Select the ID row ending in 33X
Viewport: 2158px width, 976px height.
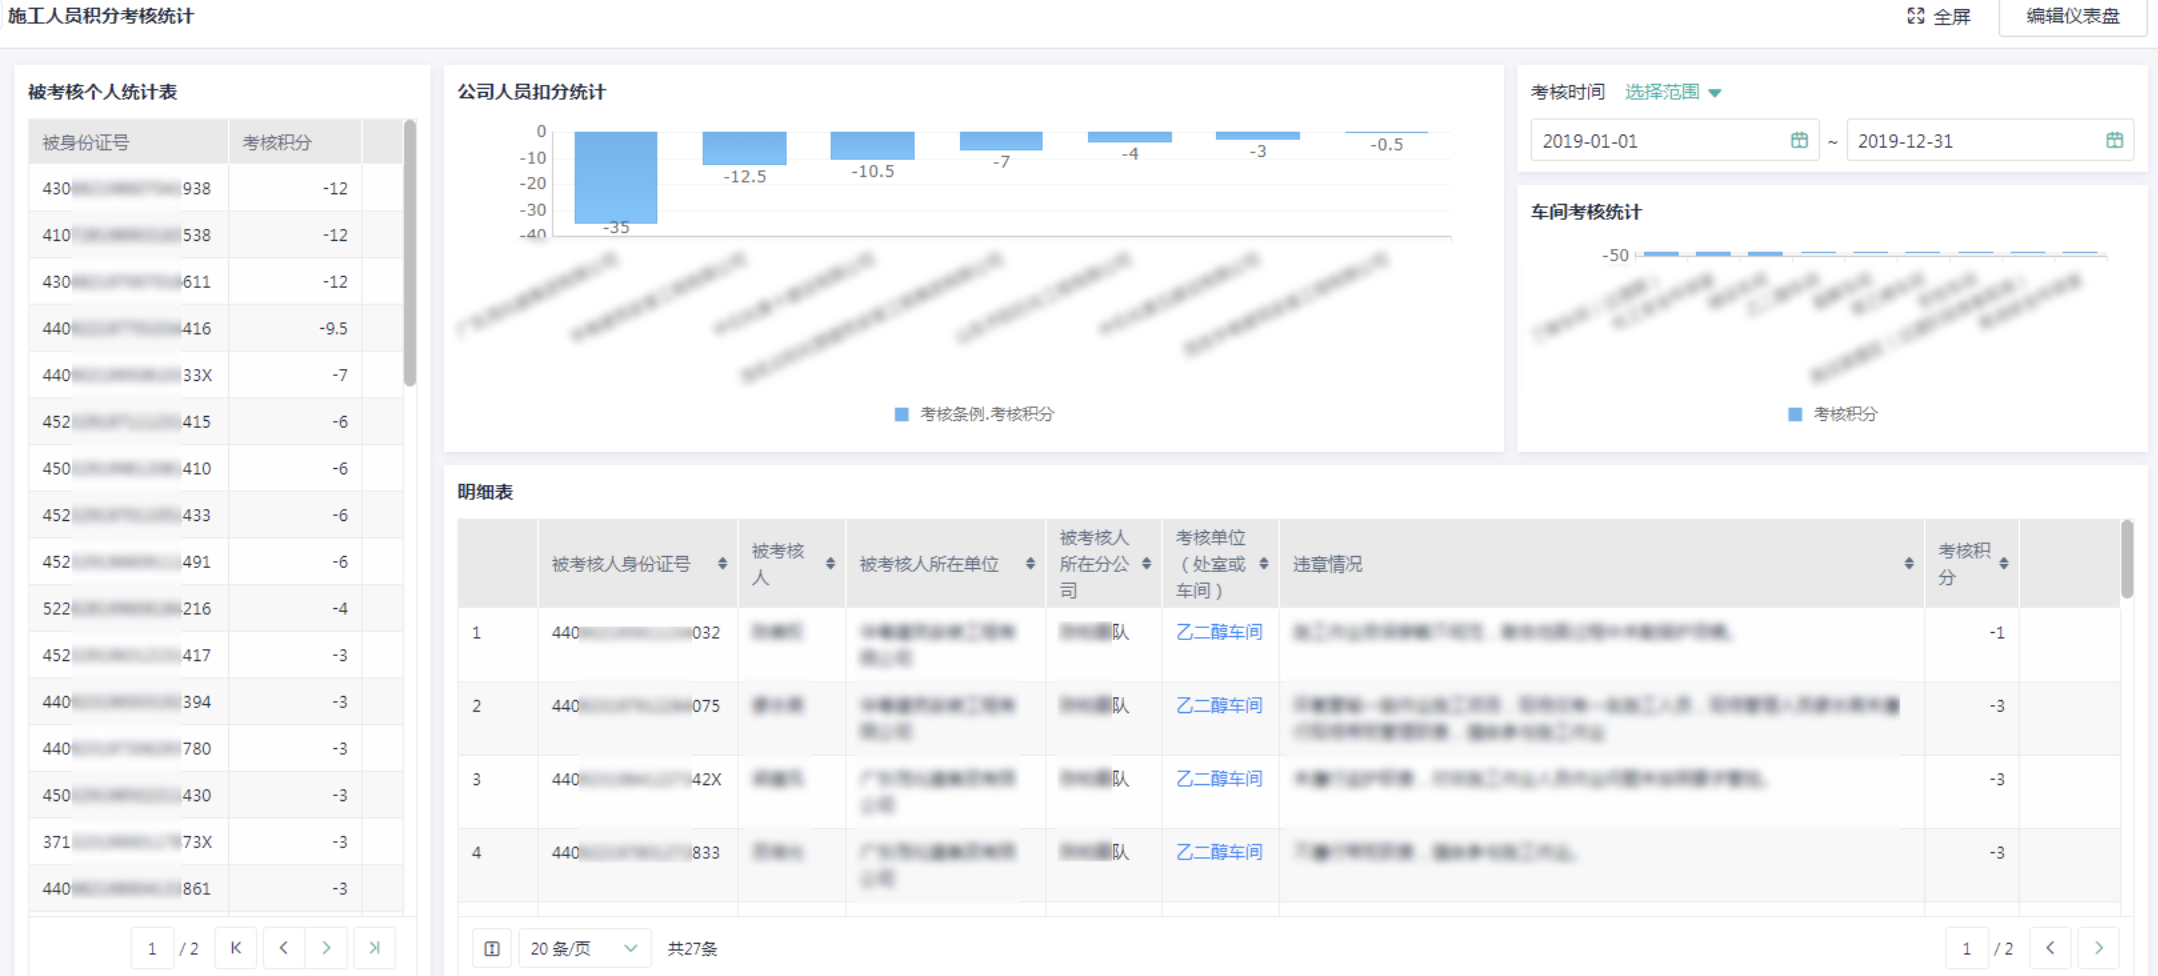(x=215, y=375)
